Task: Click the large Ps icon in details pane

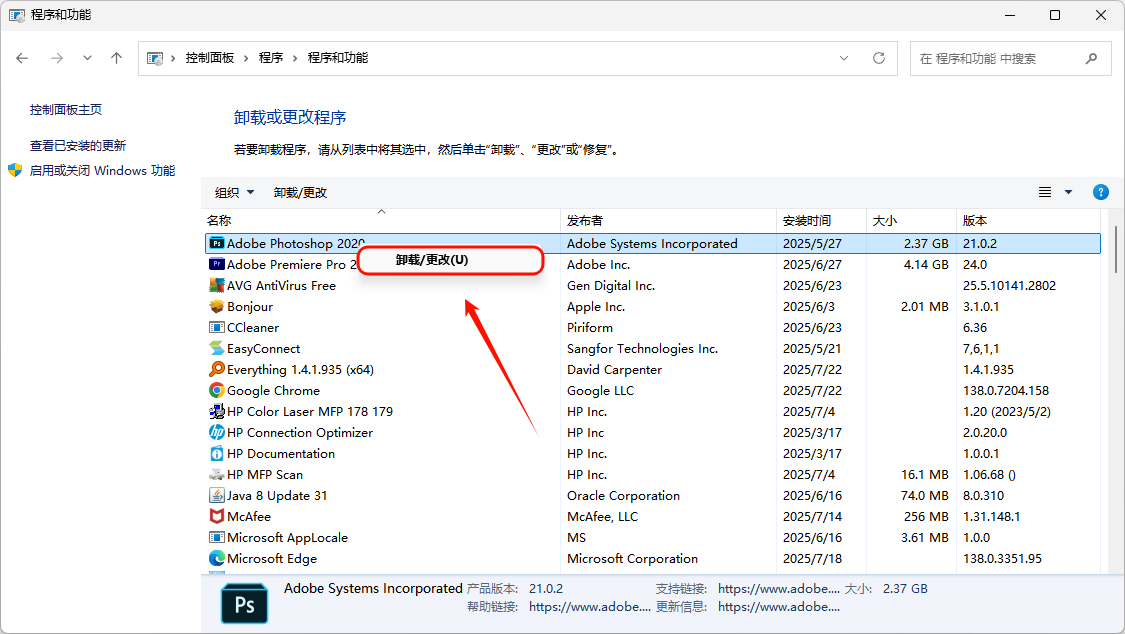Action: click(x=245, y=604)
